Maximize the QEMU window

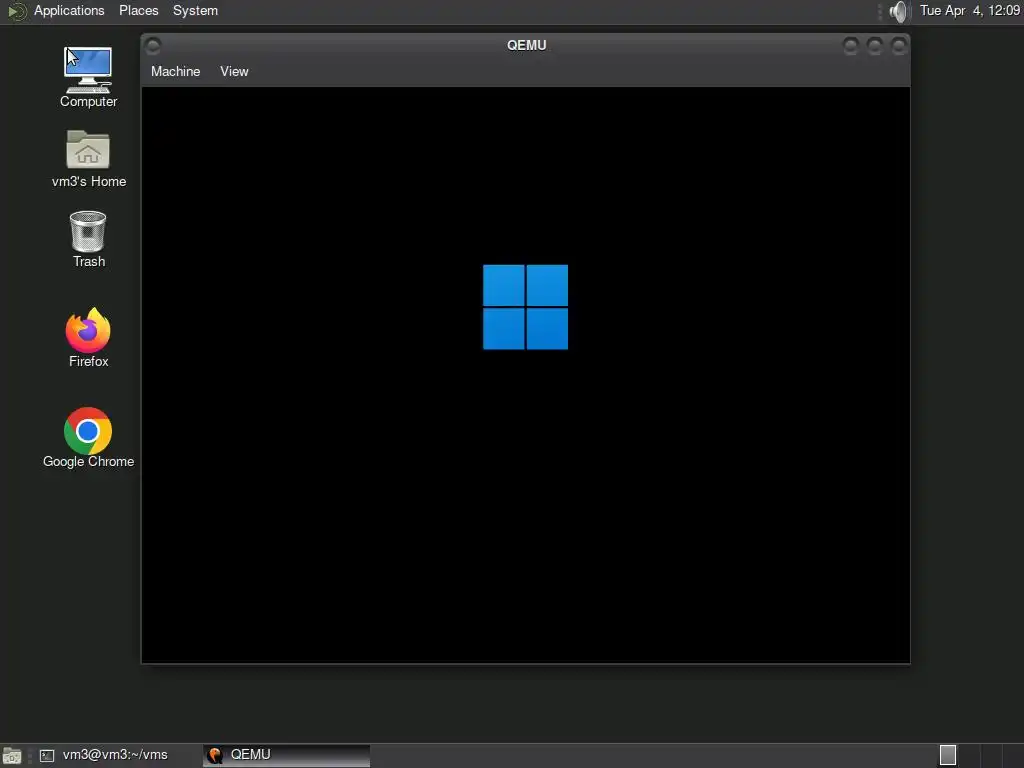click(x=874, y=46)
